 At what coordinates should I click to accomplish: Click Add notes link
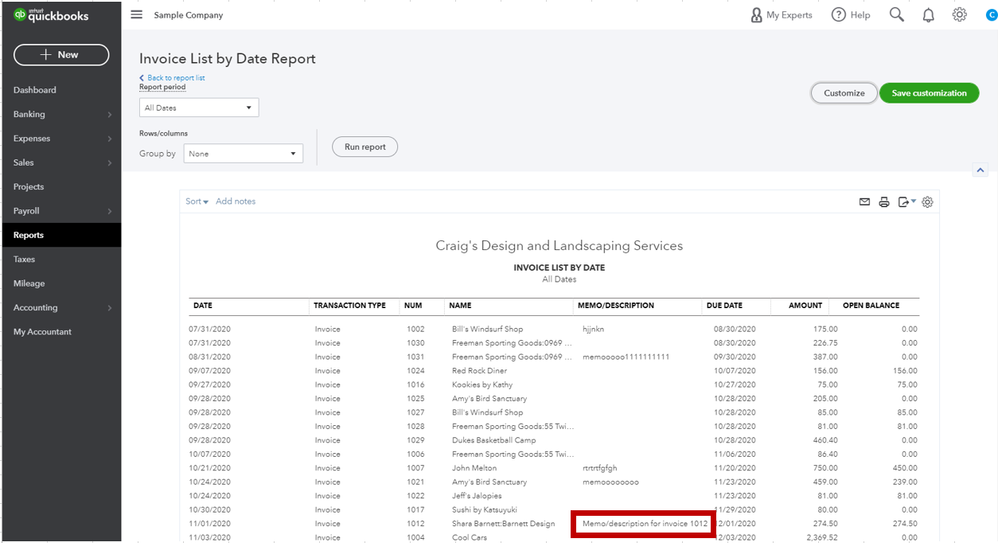click(x=235, y=201)
